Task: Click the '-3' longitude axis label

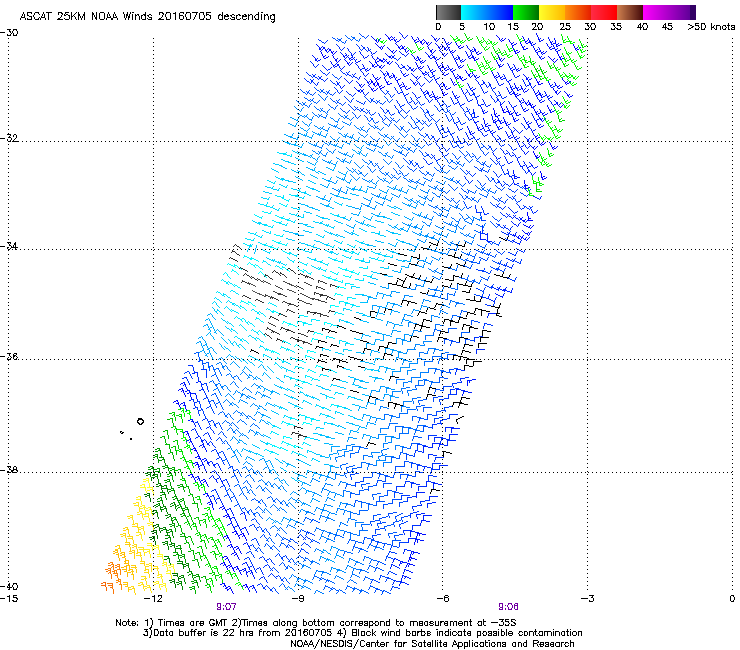Action: [588, 599]
